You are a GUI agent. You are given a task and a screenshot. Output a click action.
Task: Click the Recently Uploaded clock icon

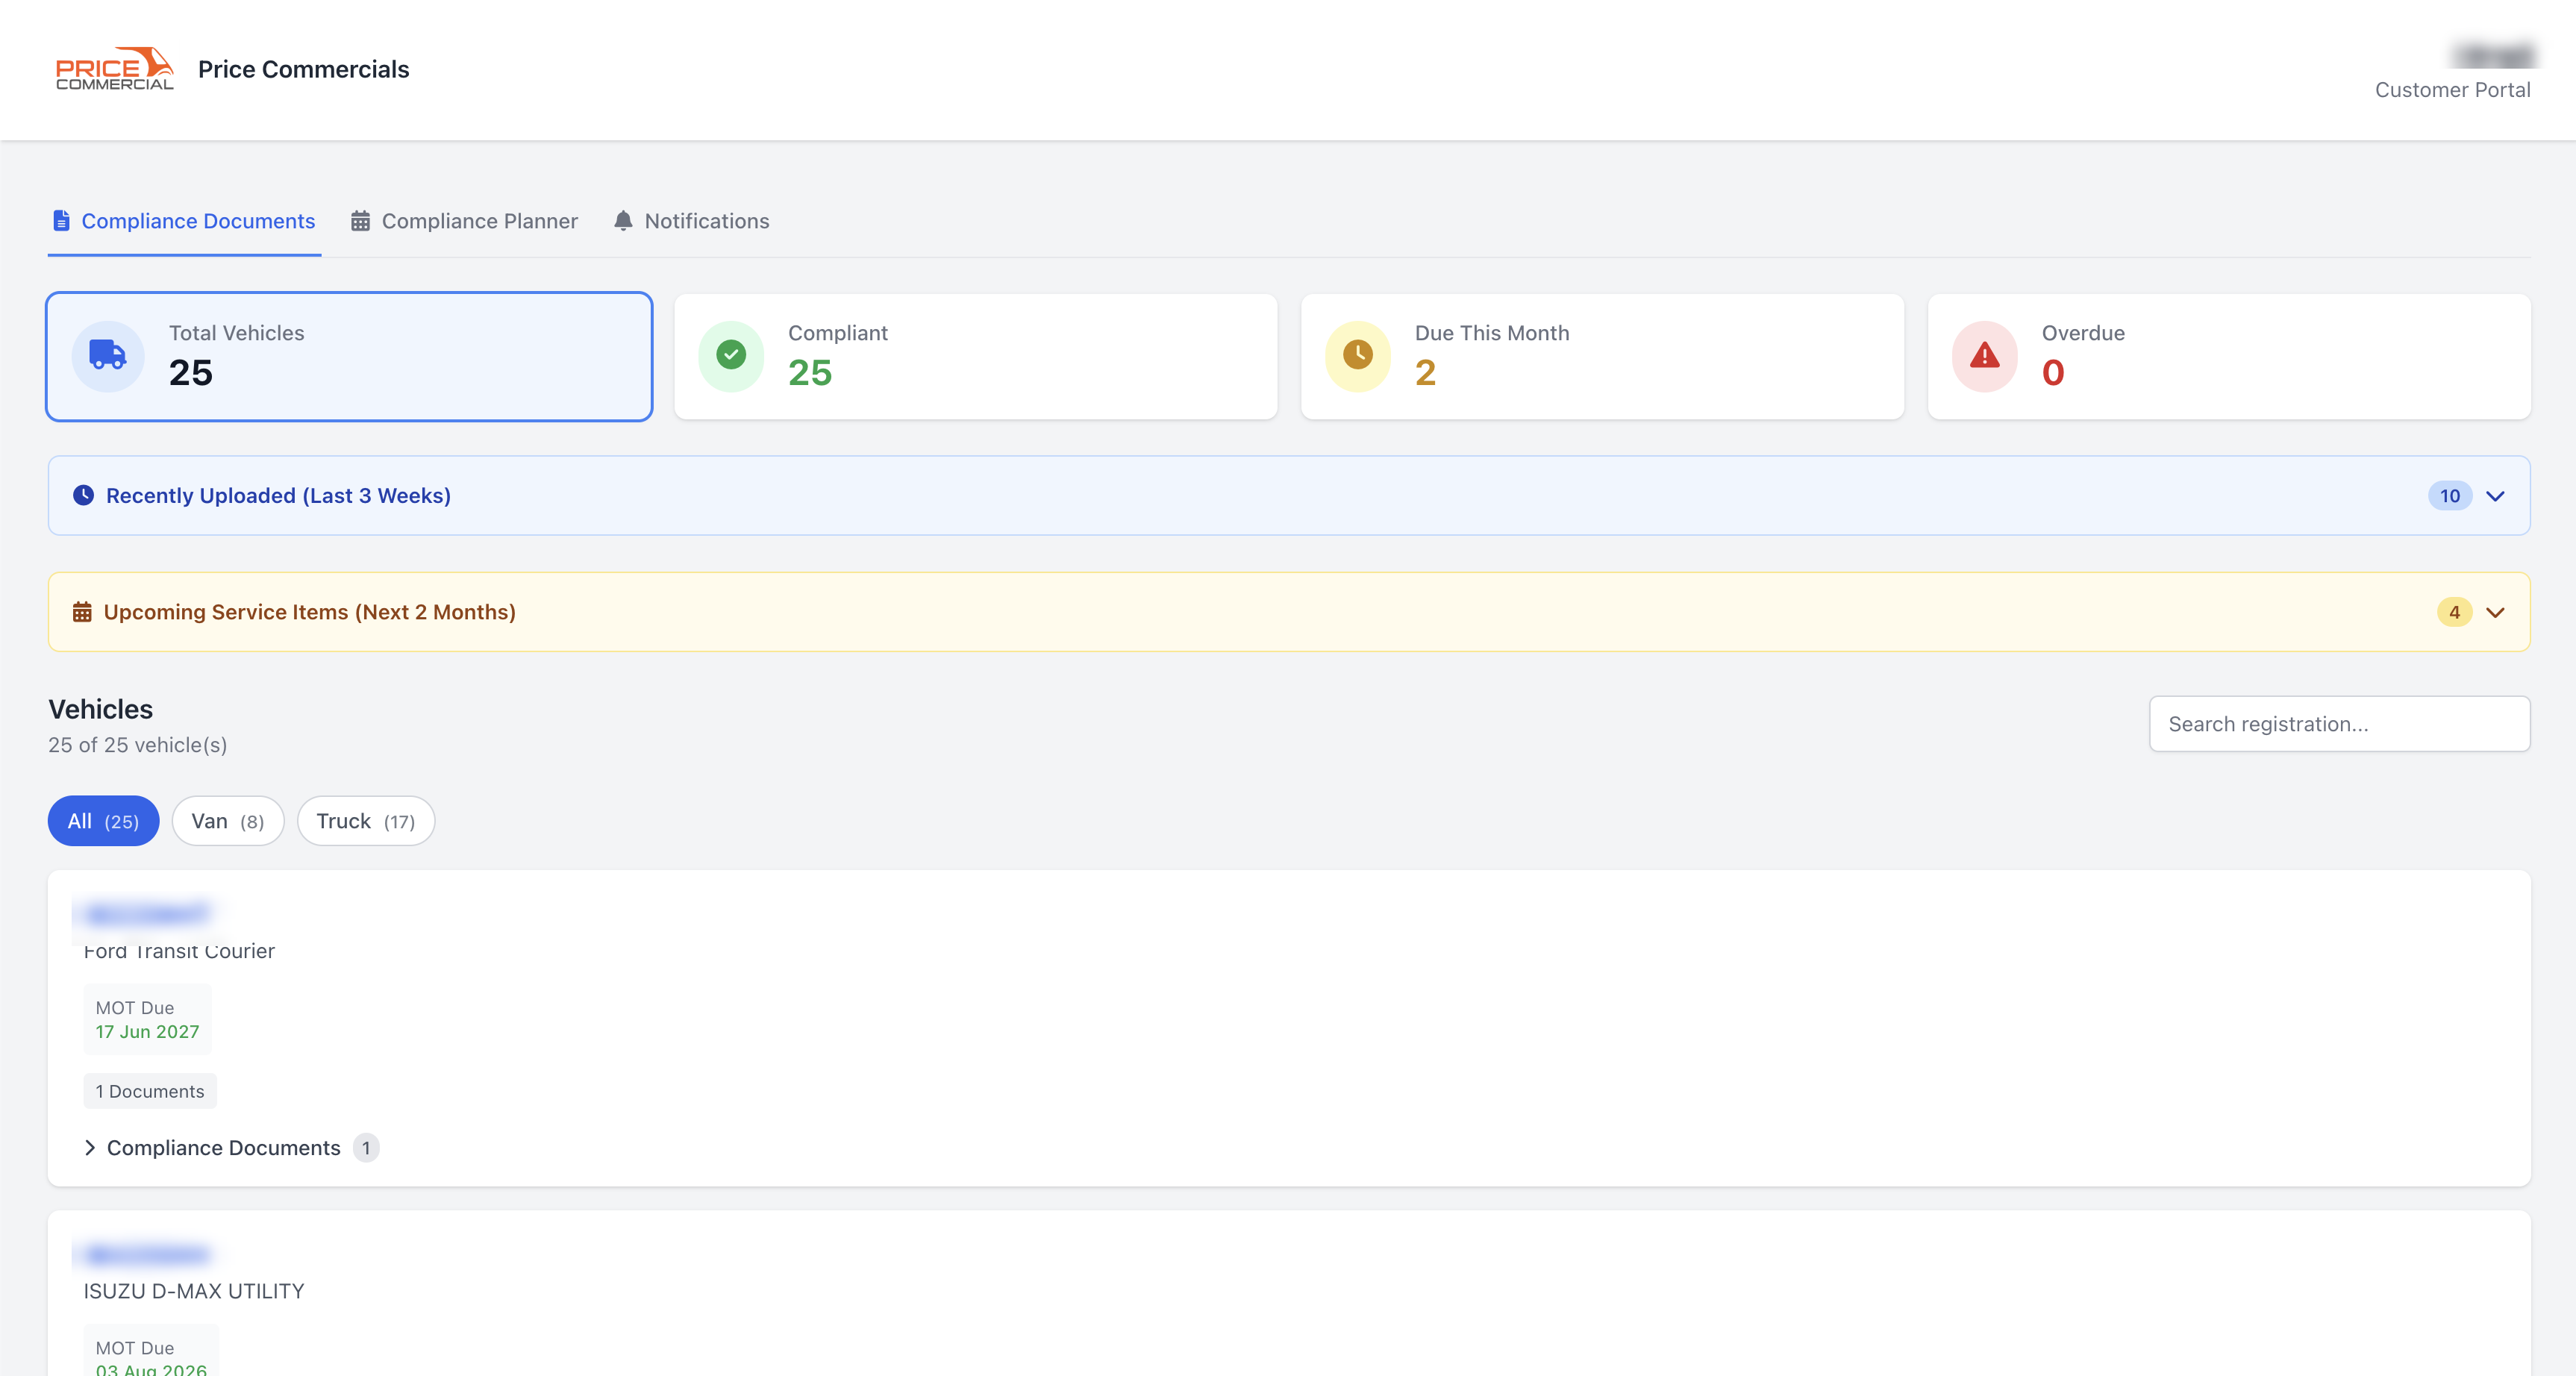click(84, 495)
